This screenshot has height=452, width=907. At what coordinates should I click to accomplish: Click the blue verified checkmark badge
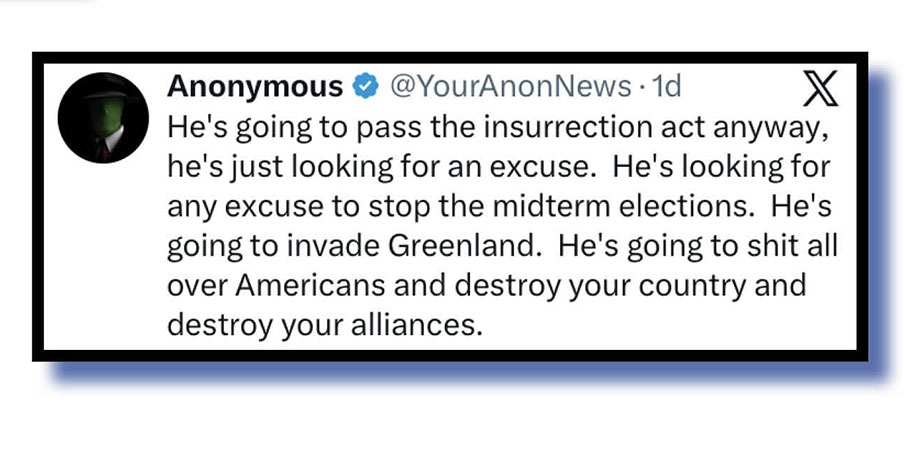pyautogui.click(x=365, y=88)
